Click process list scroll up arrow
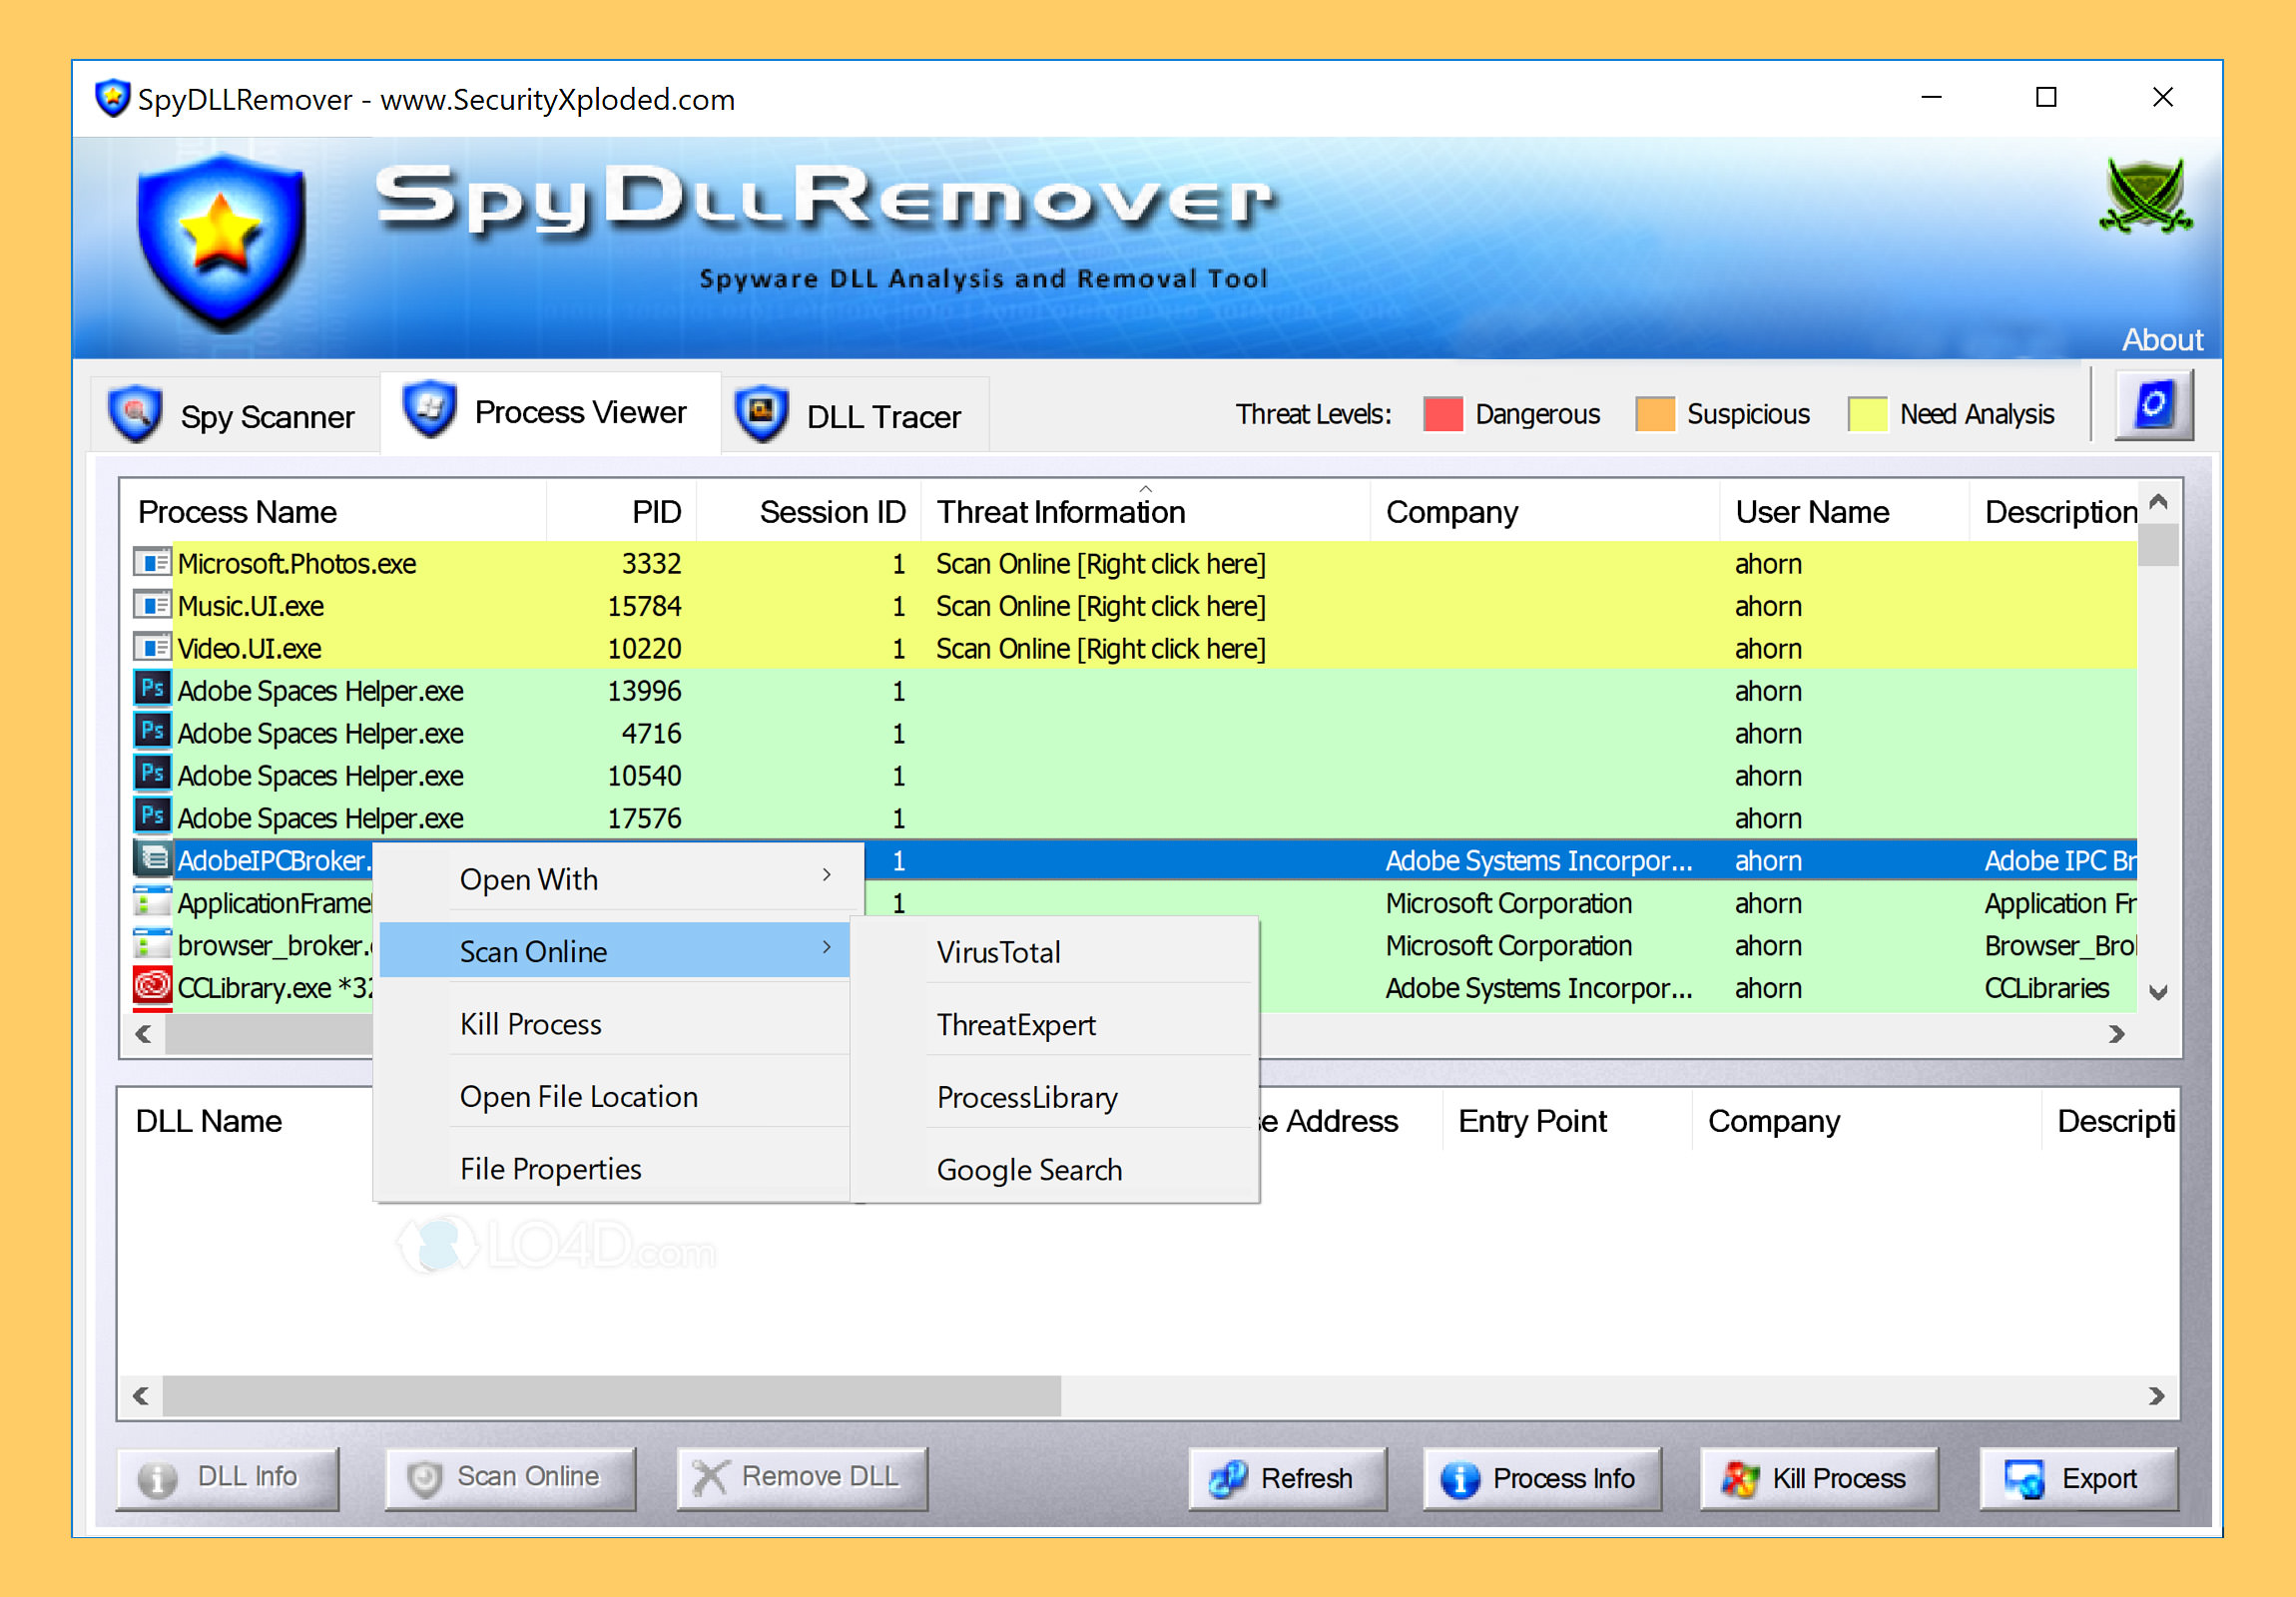Image resolution: width=2296 pixels, height=1597 pixels. 2158,501
